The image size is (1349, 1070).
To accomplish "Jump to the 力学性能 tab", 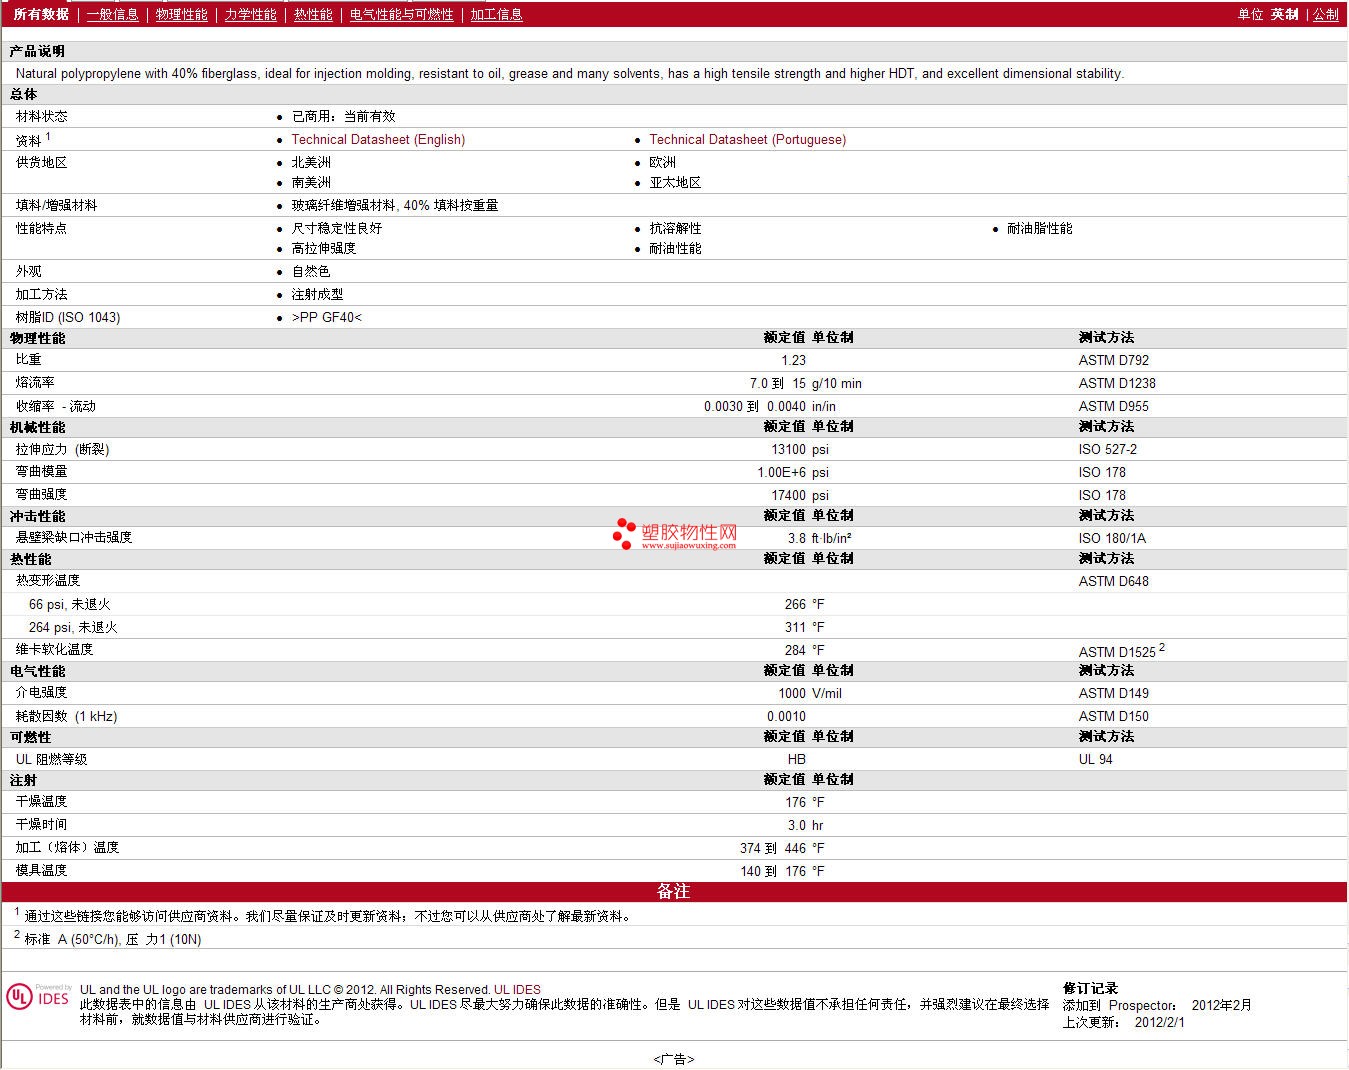I will coord(250,14).
